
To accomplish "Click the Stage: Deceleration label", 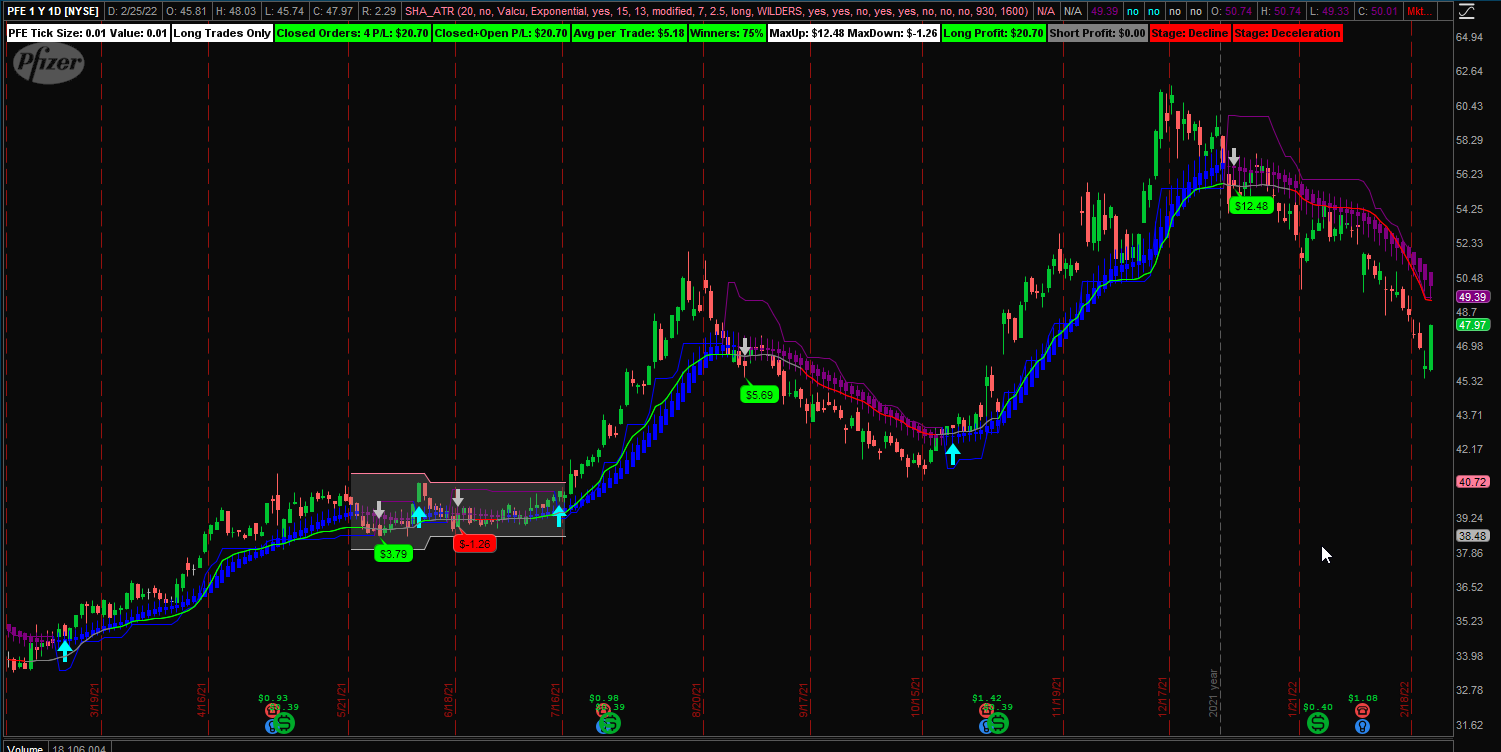I will pyautogui.click(x=1287, y=33).
